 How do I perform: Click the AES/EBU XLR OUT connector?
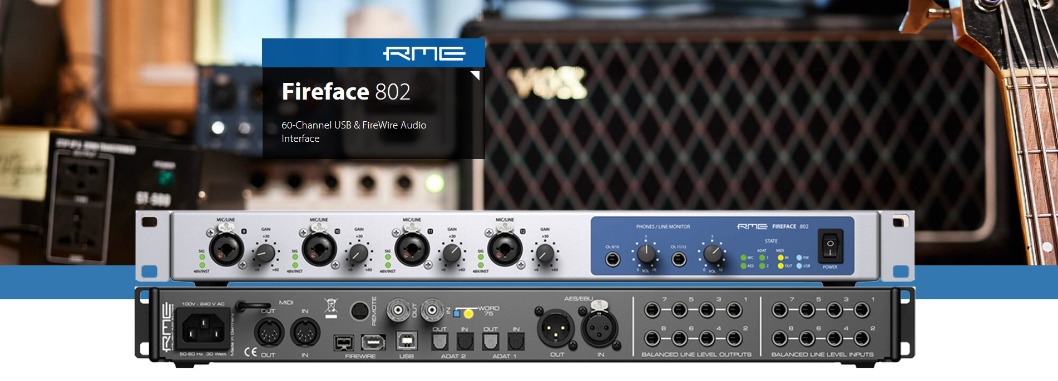(x=555, y=328)
